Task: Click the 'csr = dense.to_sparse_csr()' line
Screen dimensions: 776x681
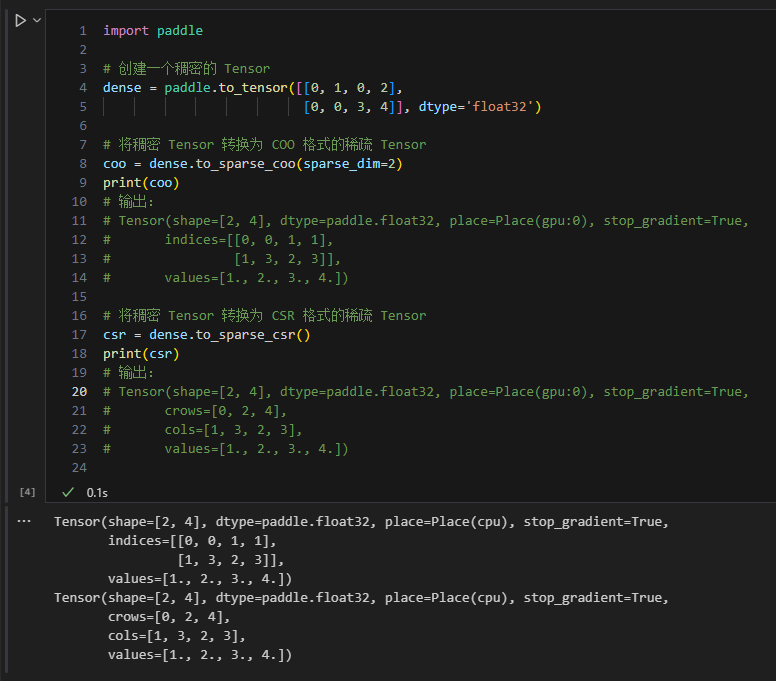Action: (x=206, y=335)
